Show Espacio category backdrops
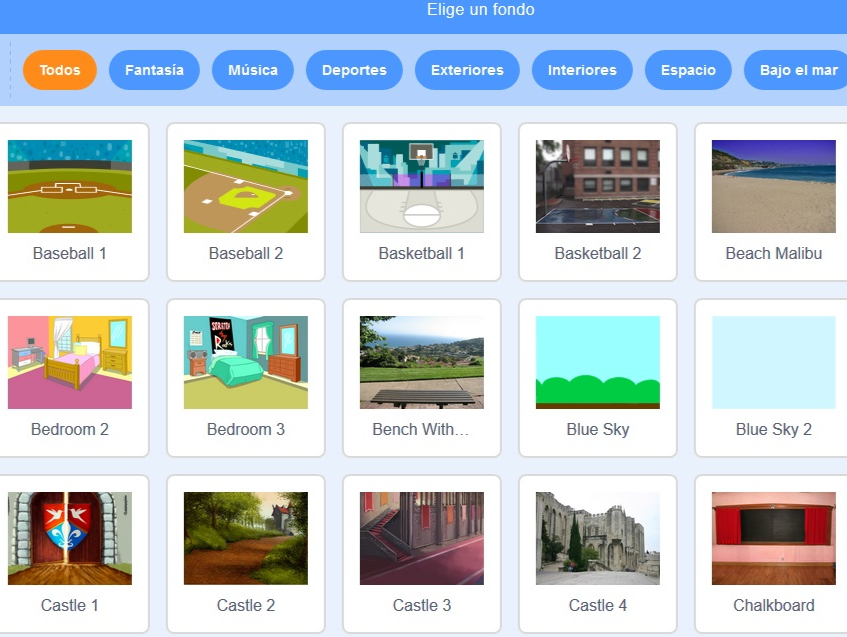The height and width of the screenshot is (637, 847). [688, 70]
